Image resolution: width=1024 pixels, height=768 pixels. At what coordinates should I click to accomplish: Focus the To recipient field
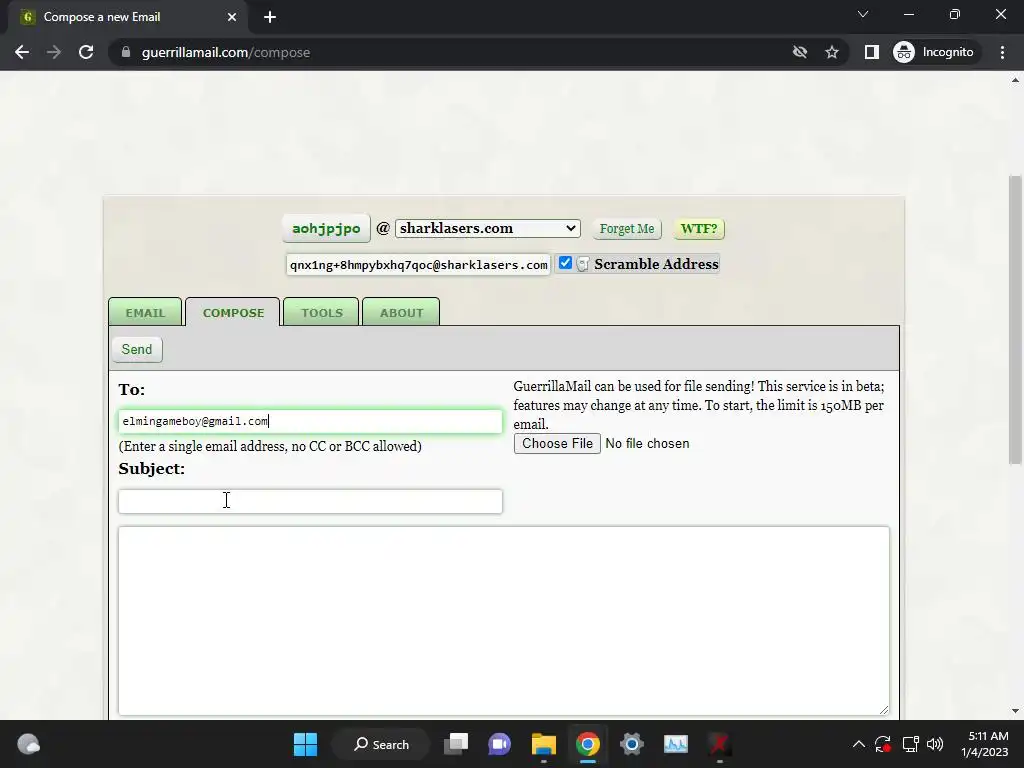pos(310,421)
